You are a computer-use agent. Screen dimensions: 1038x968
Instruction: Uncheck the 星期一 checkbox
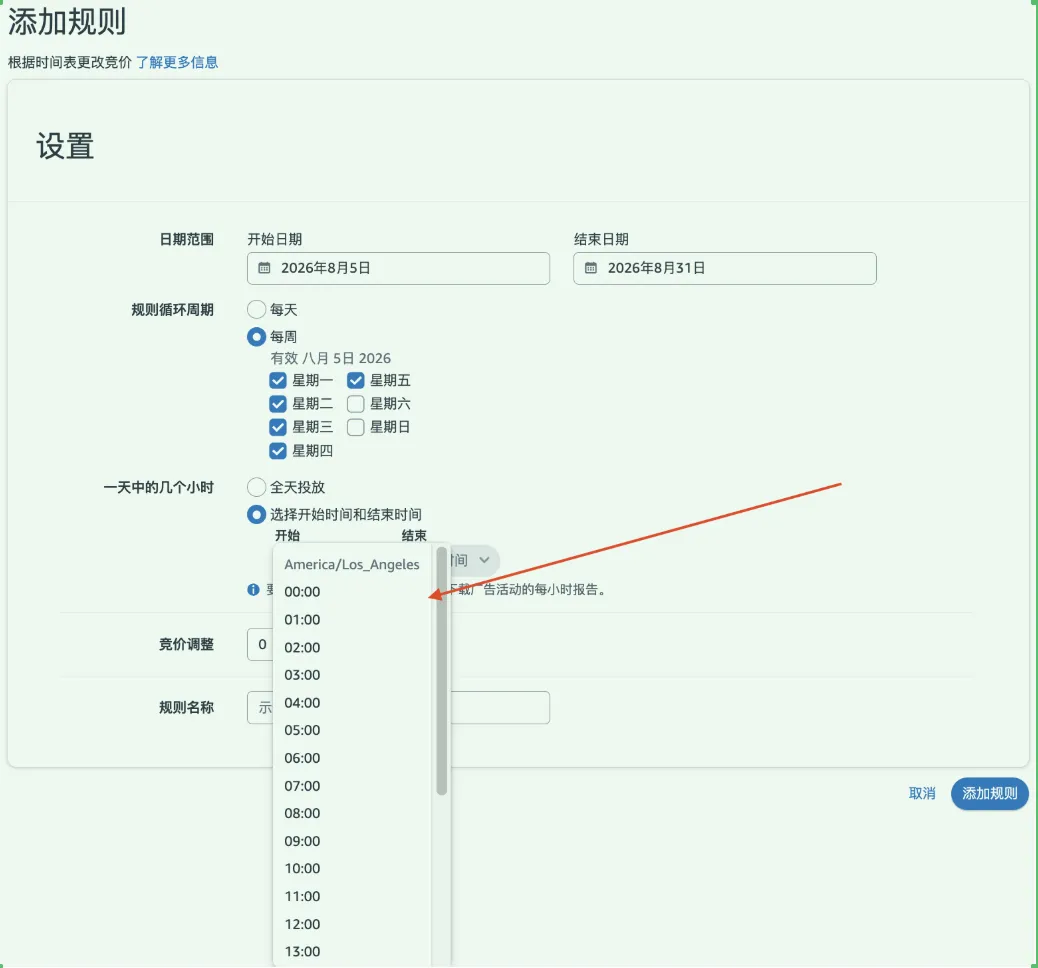point(278,381)
